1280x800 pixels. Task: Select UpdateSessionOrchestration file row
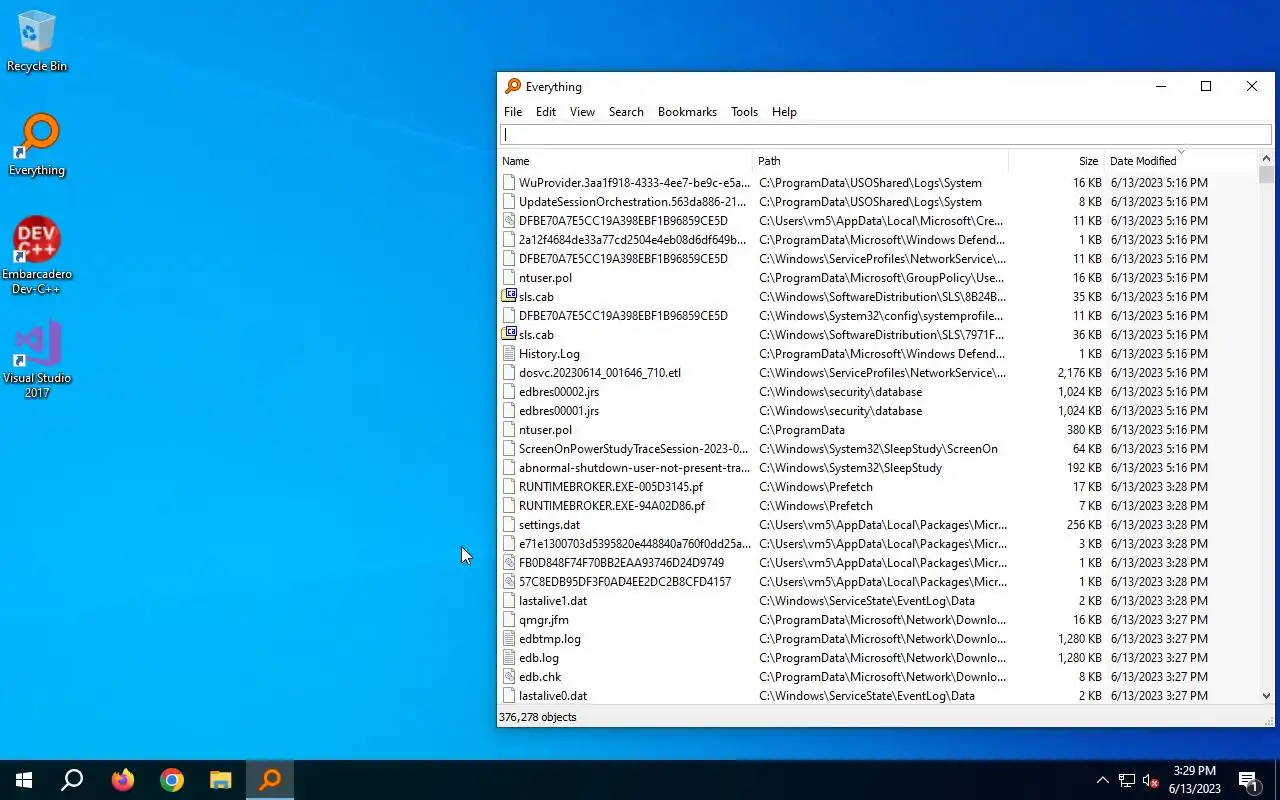click(x=878, y=202)
